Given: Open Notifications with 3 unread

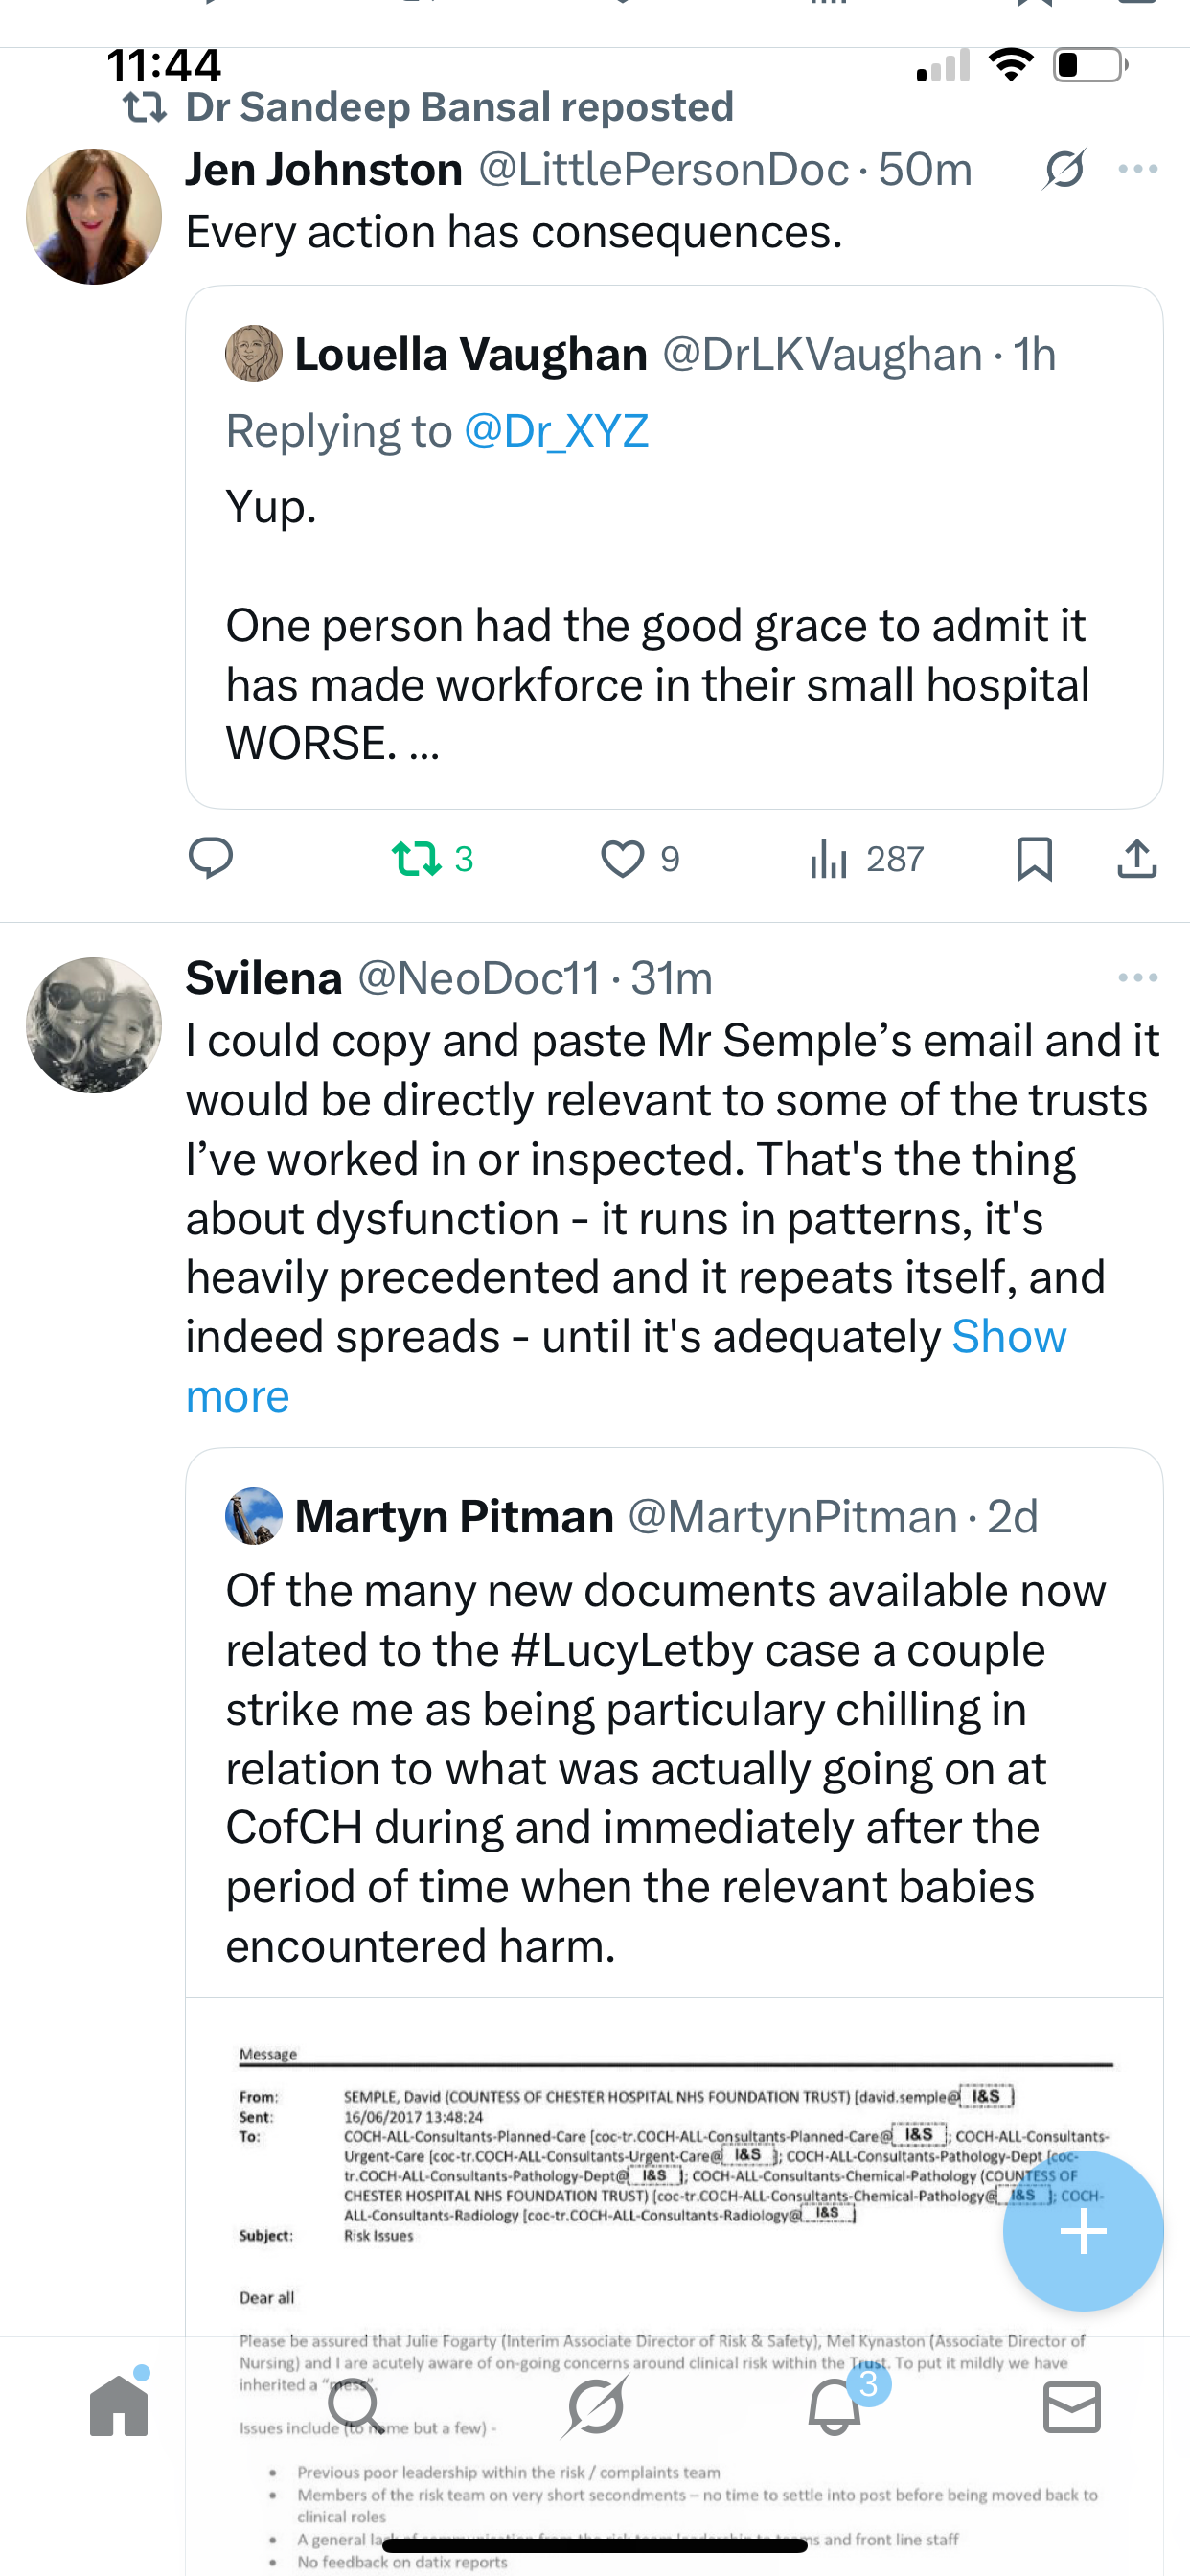Looking at the screenshot, I should [835, 2406].
